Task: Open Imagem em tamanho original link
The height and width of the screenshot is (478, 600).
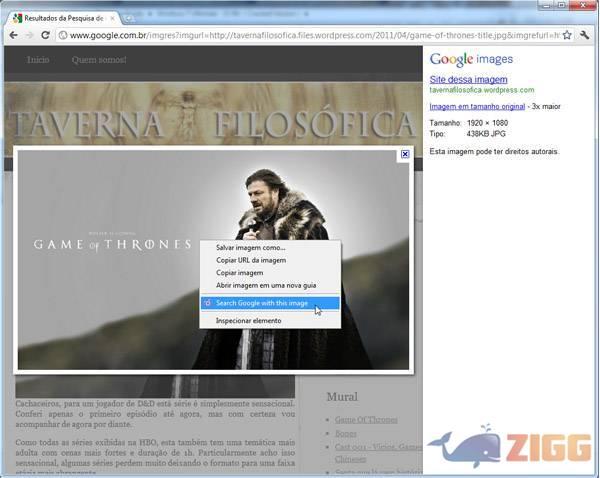Action: (x=477, y=106)
